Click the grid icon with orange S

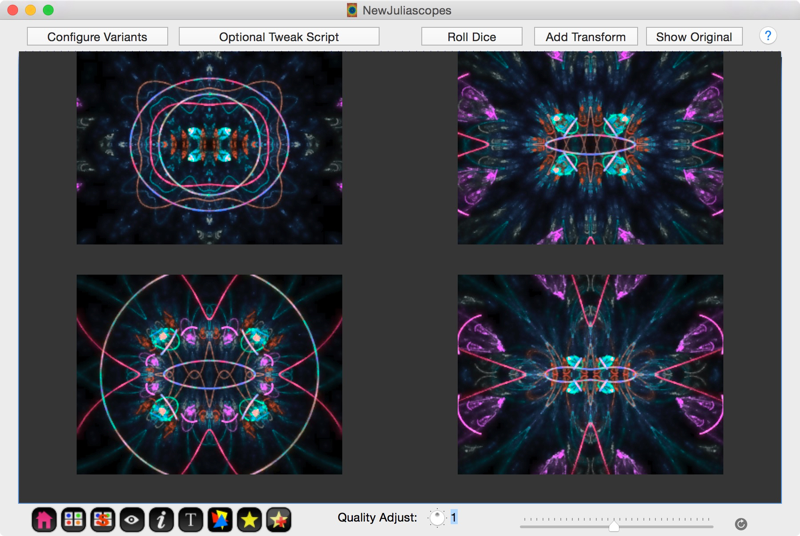tap(103, 520)
